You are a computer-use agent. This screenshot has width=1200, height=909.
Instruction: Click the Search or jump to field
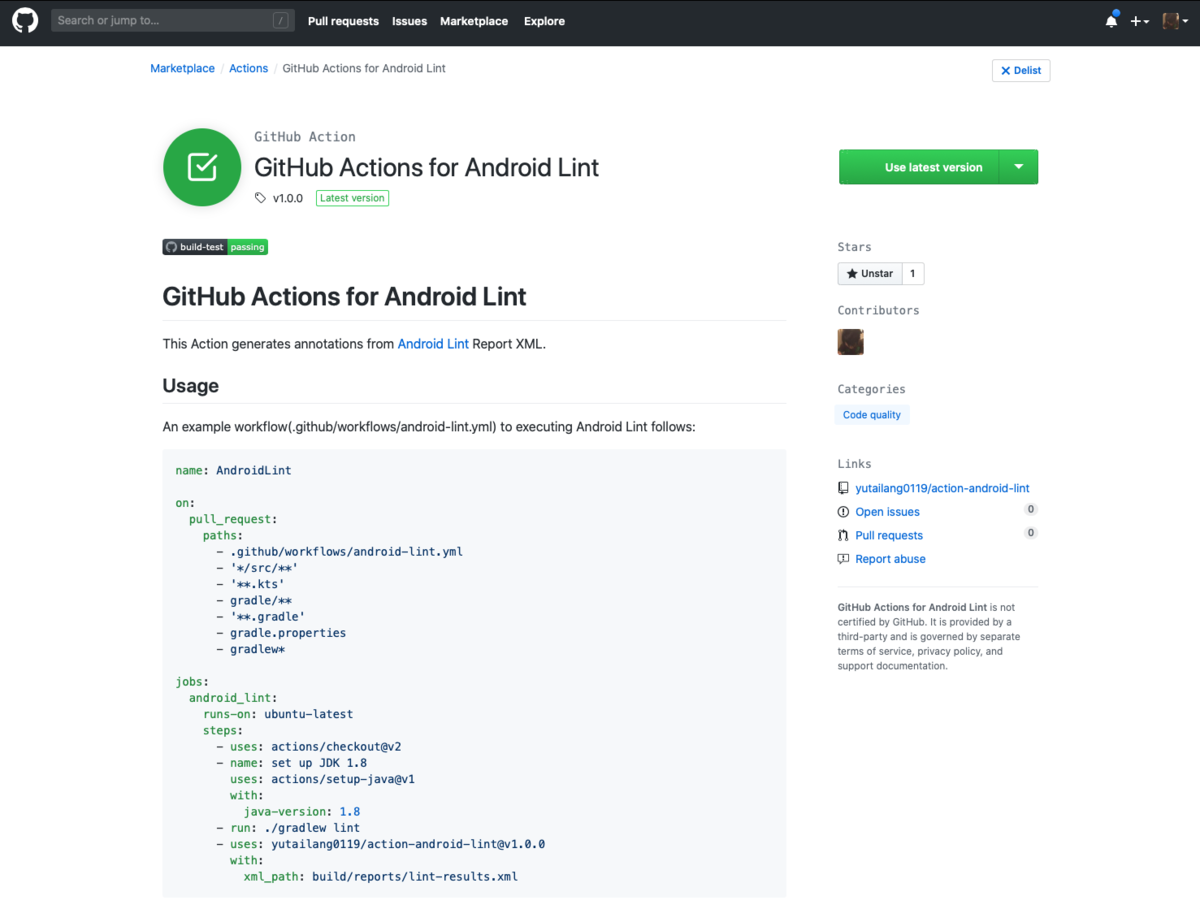click(170, 20)
